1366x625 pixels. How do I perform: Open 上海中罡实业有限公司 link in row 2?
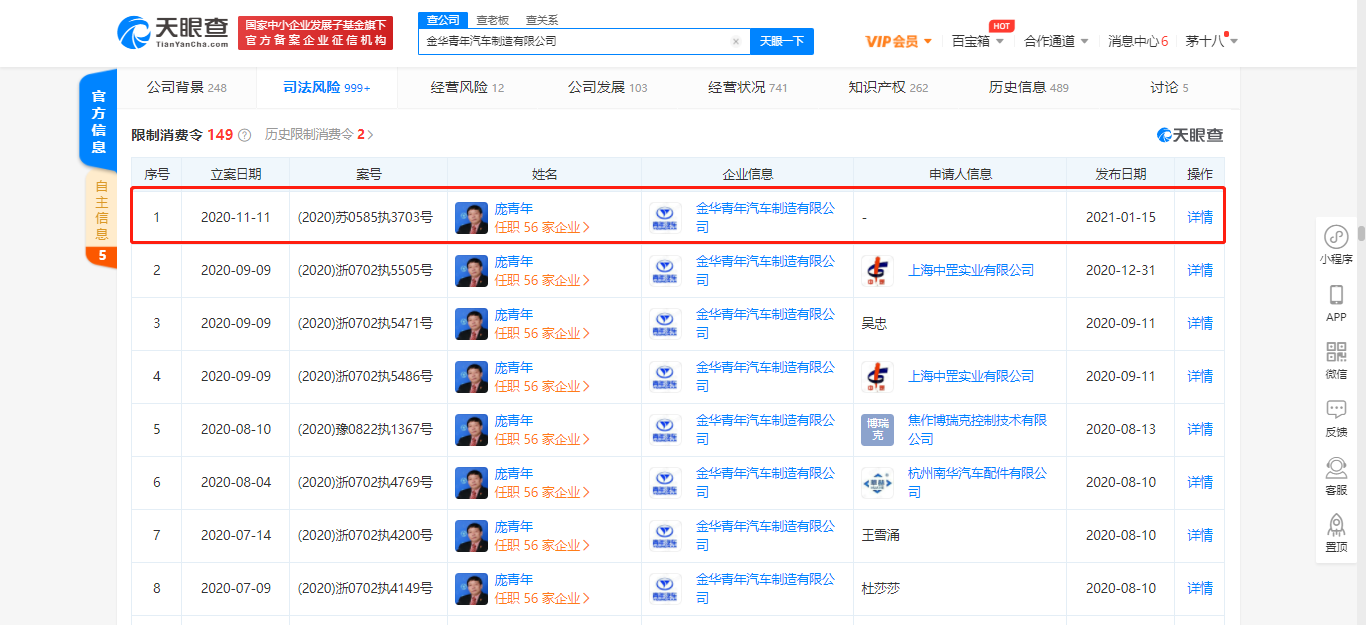970,270
